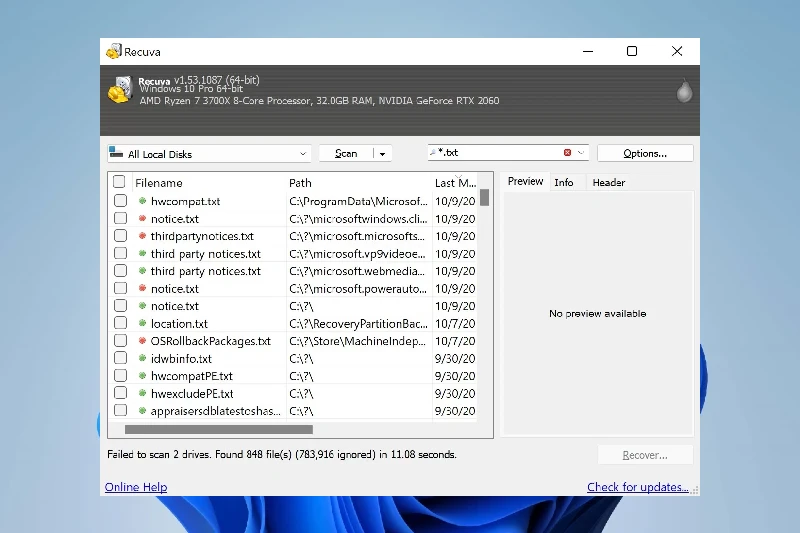Click green status dot for hwcompatPE.txt
The height and width of the screenshot is (533, 800).
tap(142, 376)
